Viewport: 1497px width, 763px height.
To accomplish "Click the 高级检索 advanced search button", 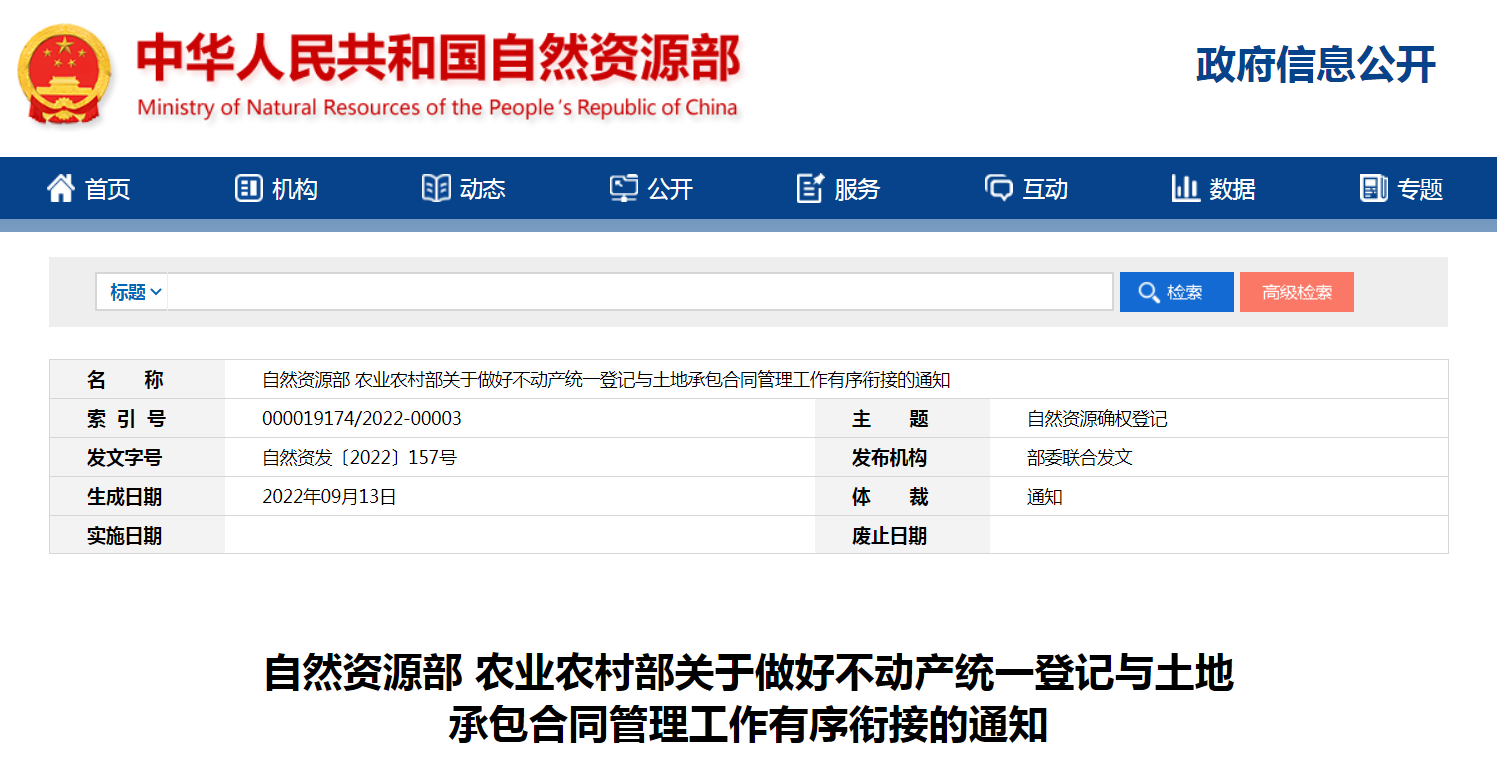I will click(1297, 292).
